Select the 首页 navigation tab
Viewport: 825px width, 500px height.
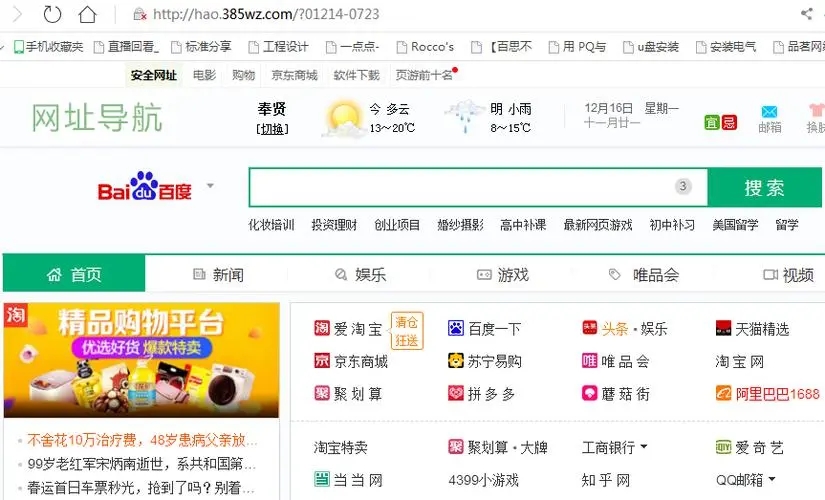coord(74,274)
